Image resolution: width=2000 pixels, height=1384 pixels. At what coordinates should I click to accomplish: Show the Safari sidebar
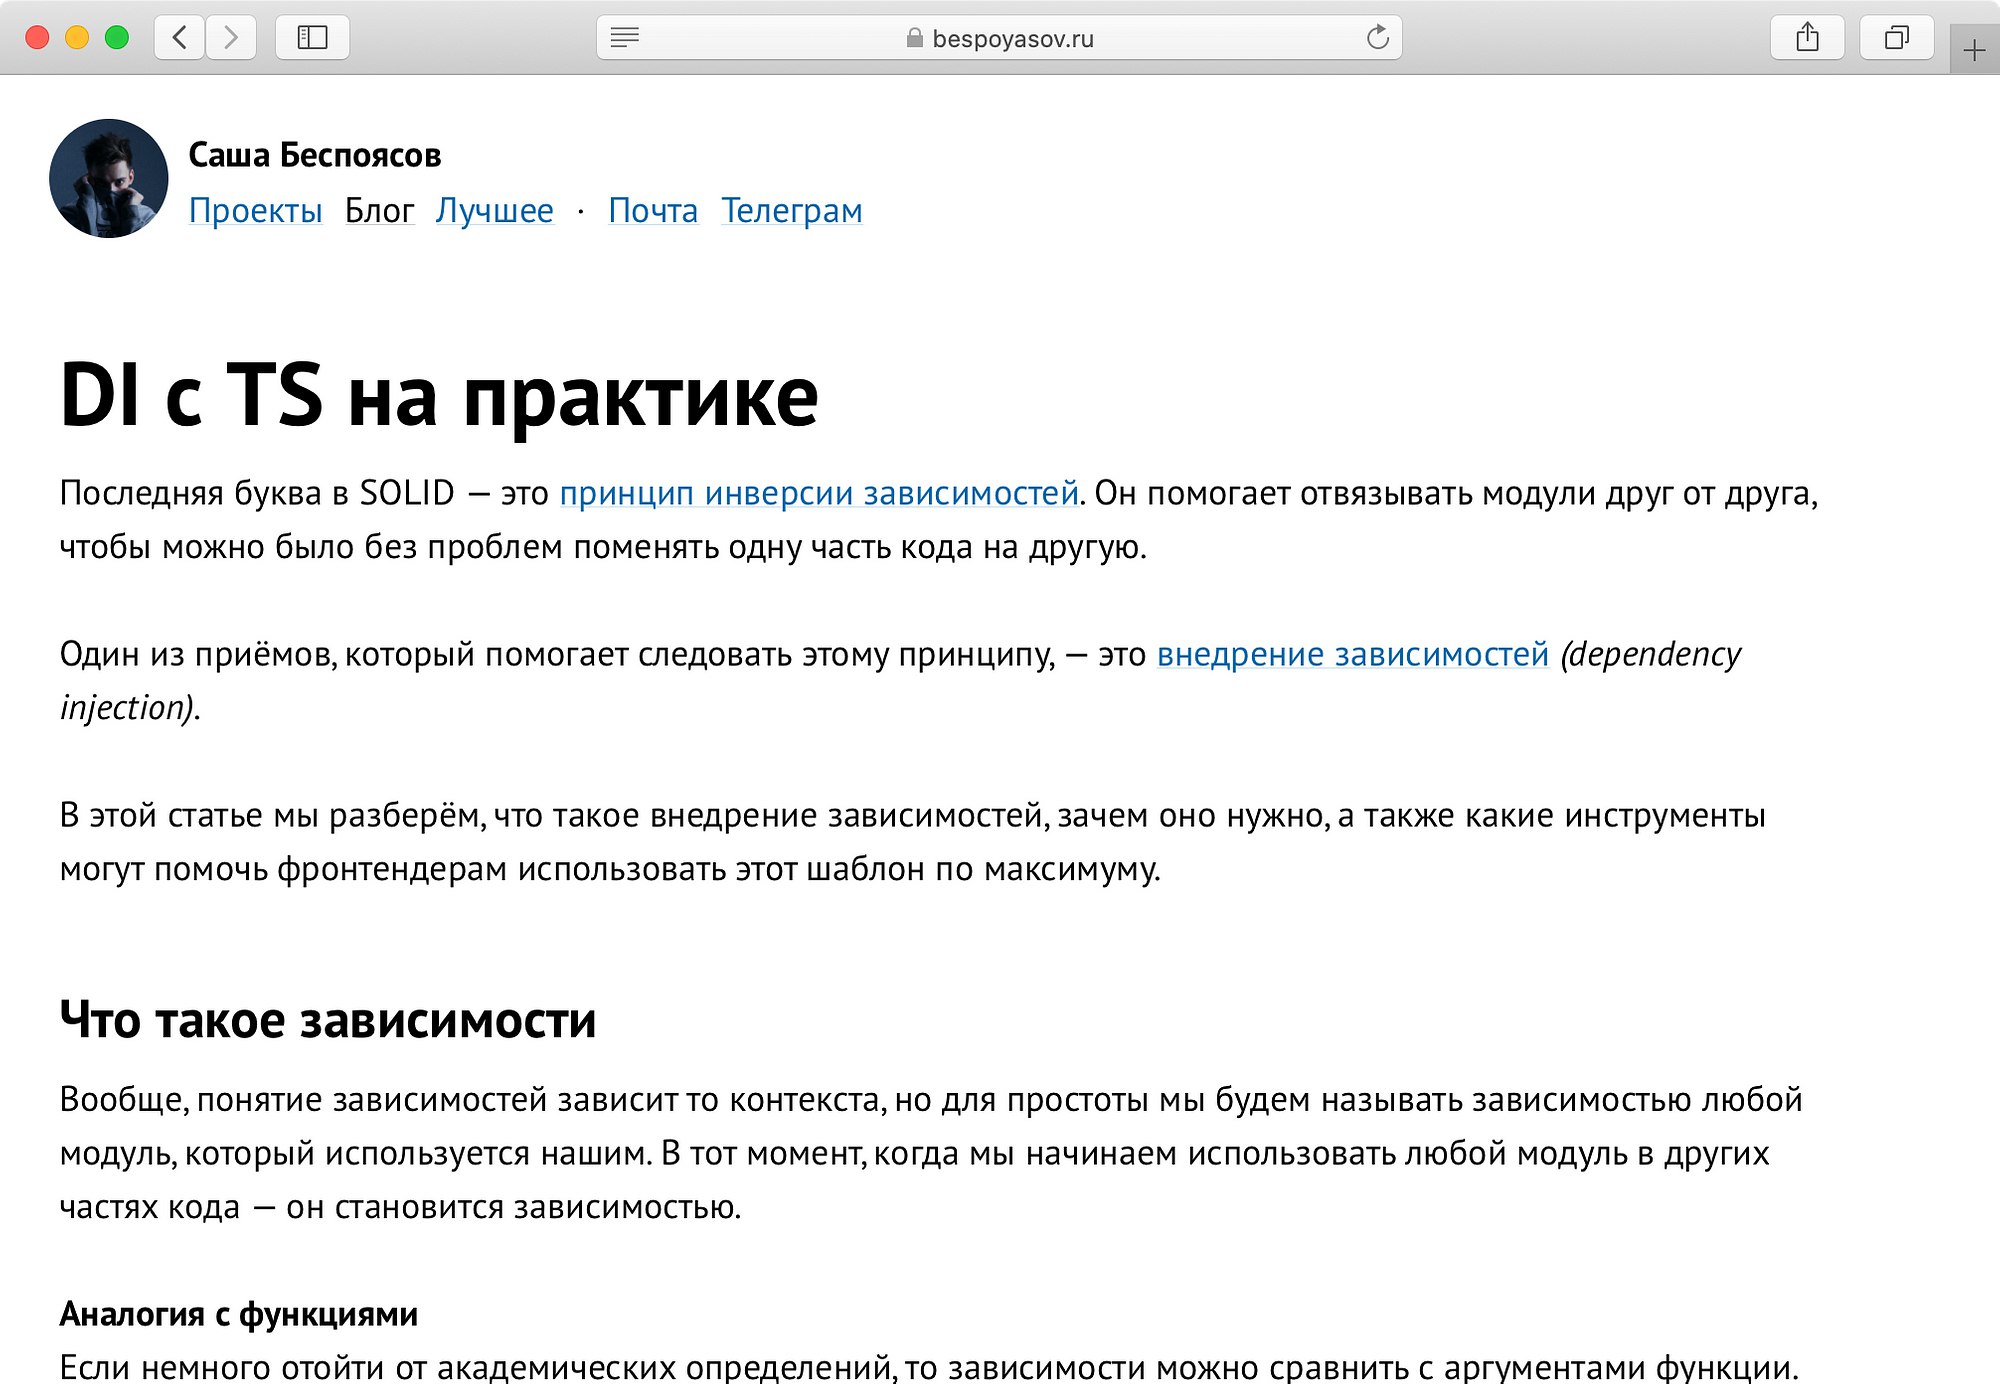point(312,38)
